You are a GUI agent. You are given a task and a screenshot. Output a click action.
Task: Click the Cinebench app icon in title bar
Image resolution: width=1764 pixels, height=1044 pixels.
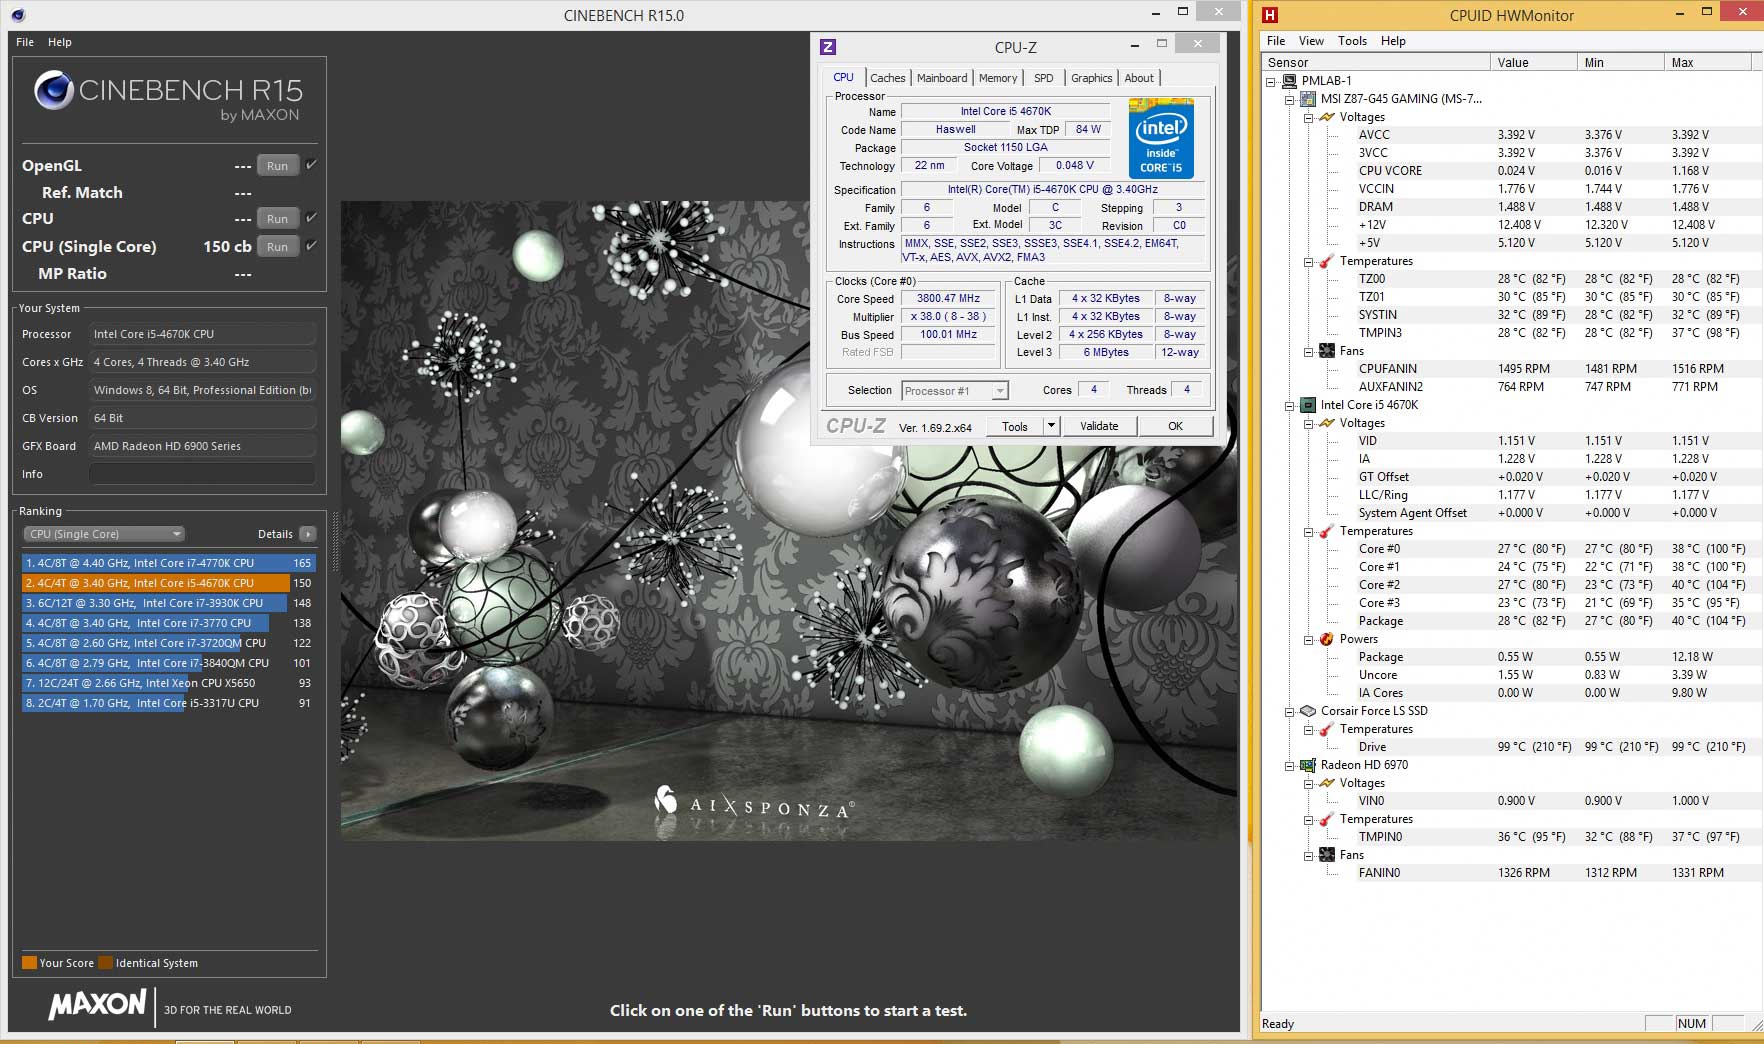[x=18, y=15]
